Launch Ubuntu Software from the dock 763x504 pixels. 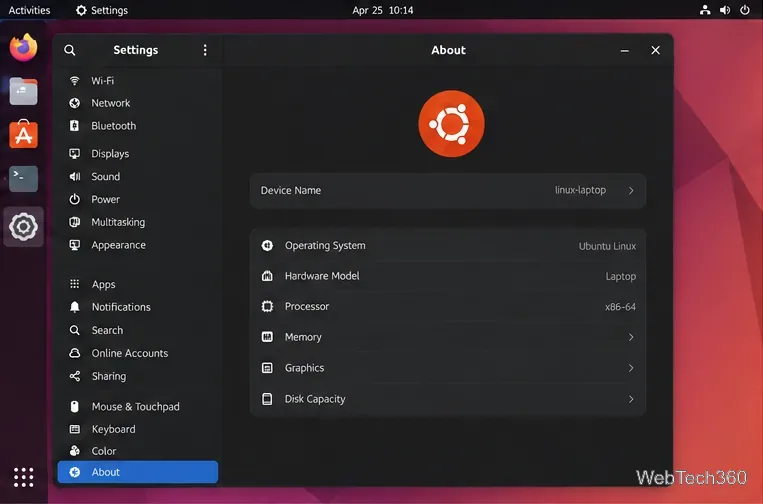point(23,134)
